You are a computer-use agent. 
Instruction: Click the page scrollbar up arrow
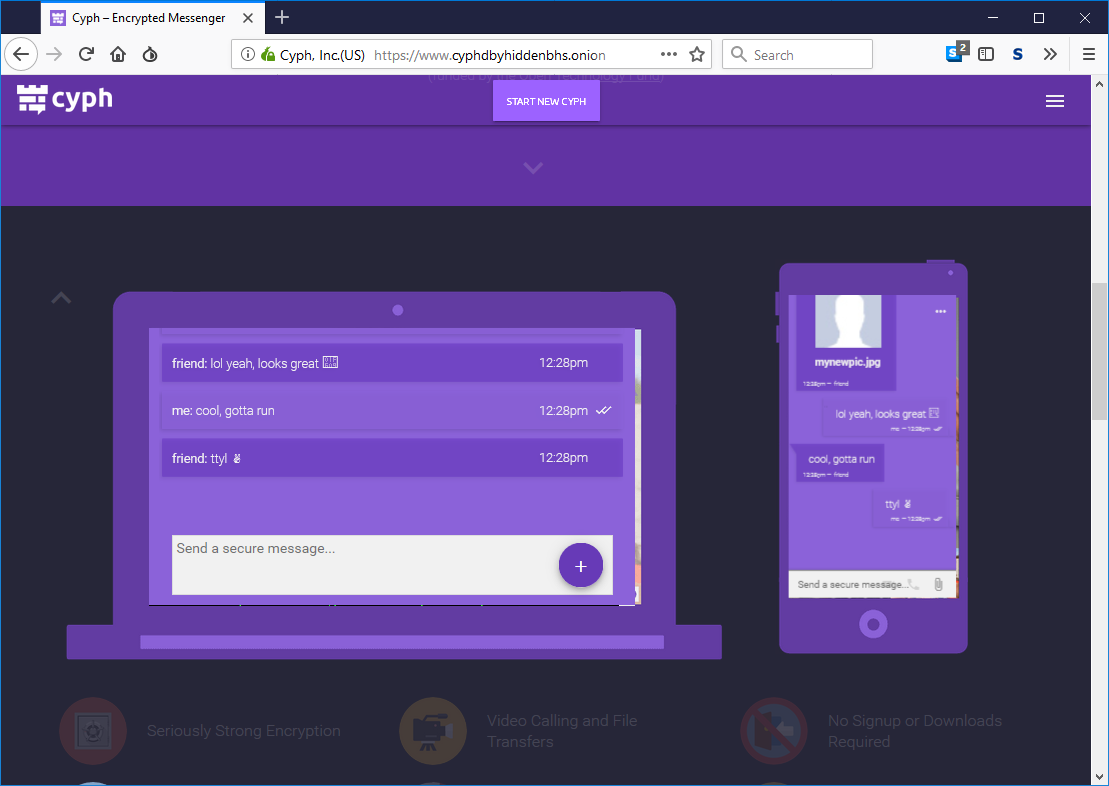pos(1099,84)
